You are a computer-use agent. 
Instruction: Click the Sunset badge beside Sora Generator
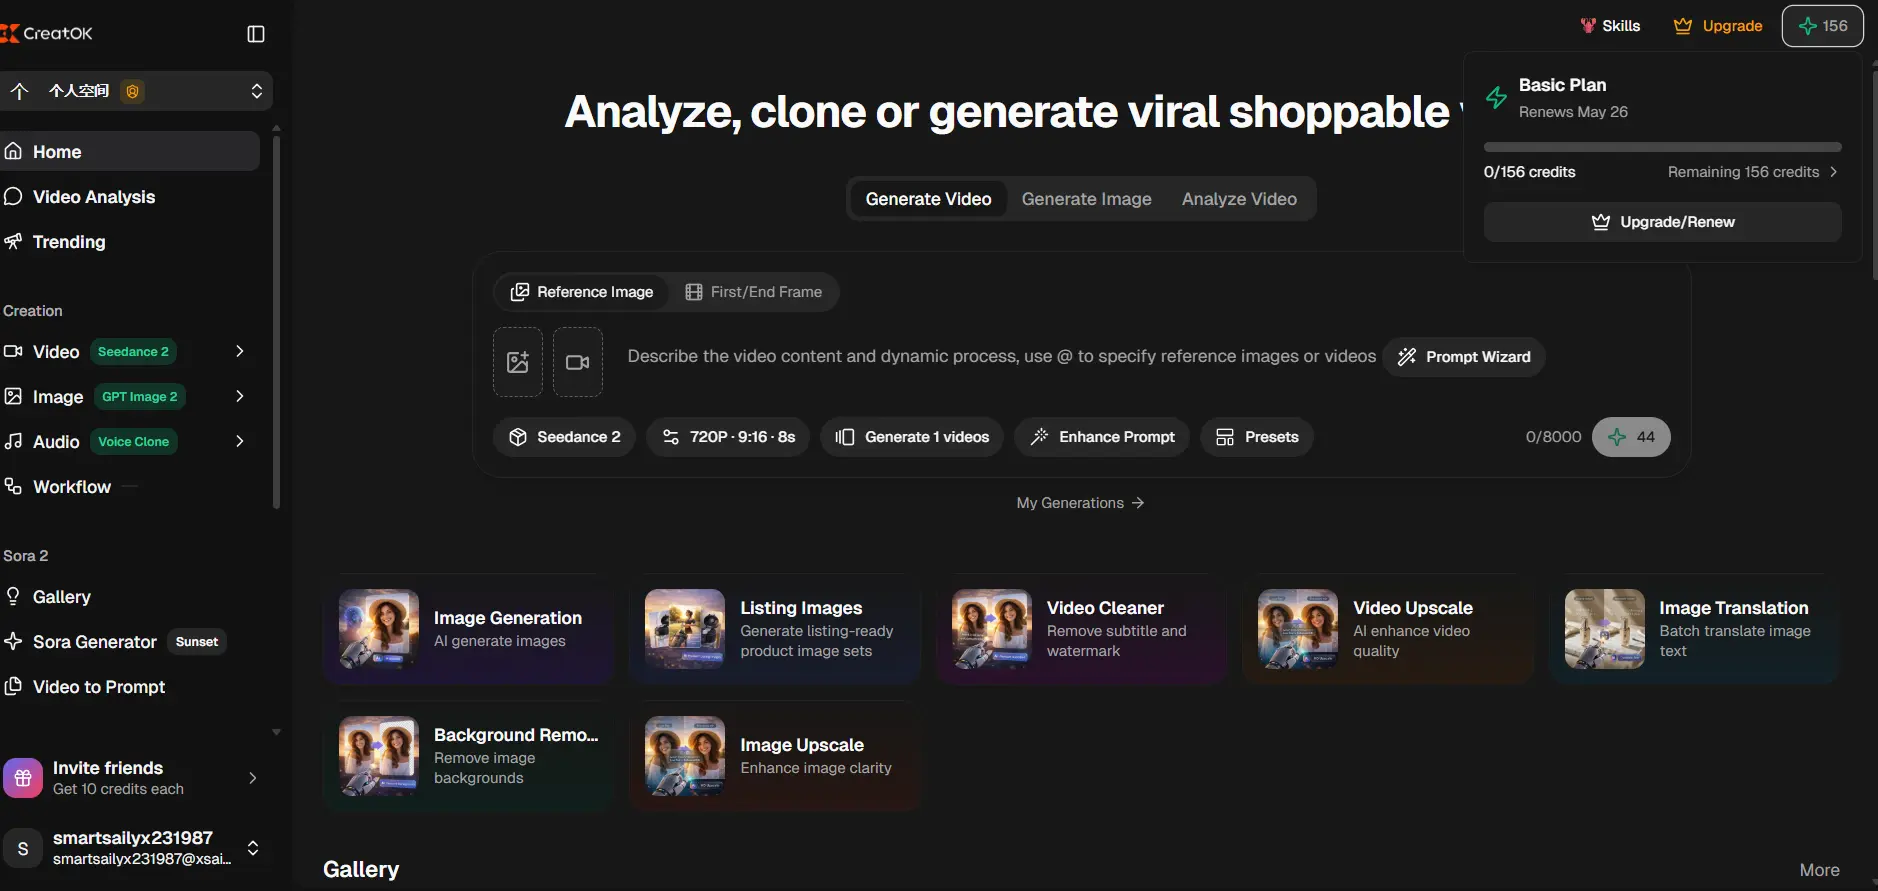197,642
